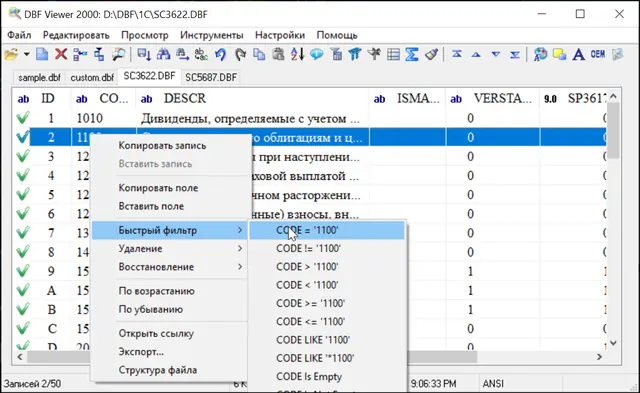This screenshot has width=640, height=393.
Task: Click the yellow and blue squares color icon
Action: [559, 54]
